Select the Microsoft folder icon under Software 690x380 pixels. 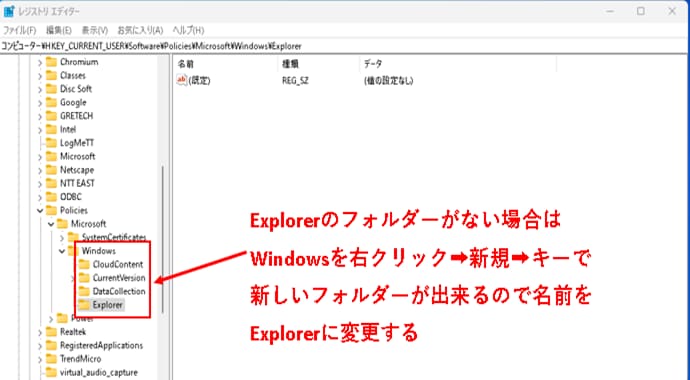coord(52,157)
